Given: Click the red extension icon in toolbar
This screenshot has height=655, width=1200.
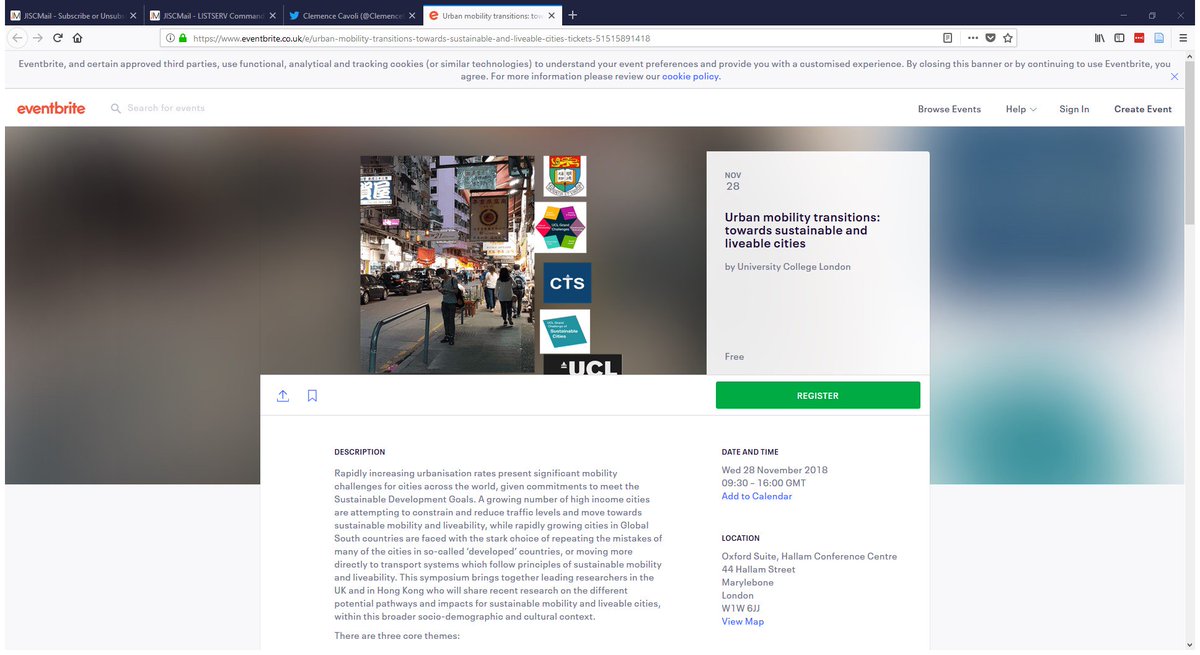Looking at the screenshot, I should 1139,38.
